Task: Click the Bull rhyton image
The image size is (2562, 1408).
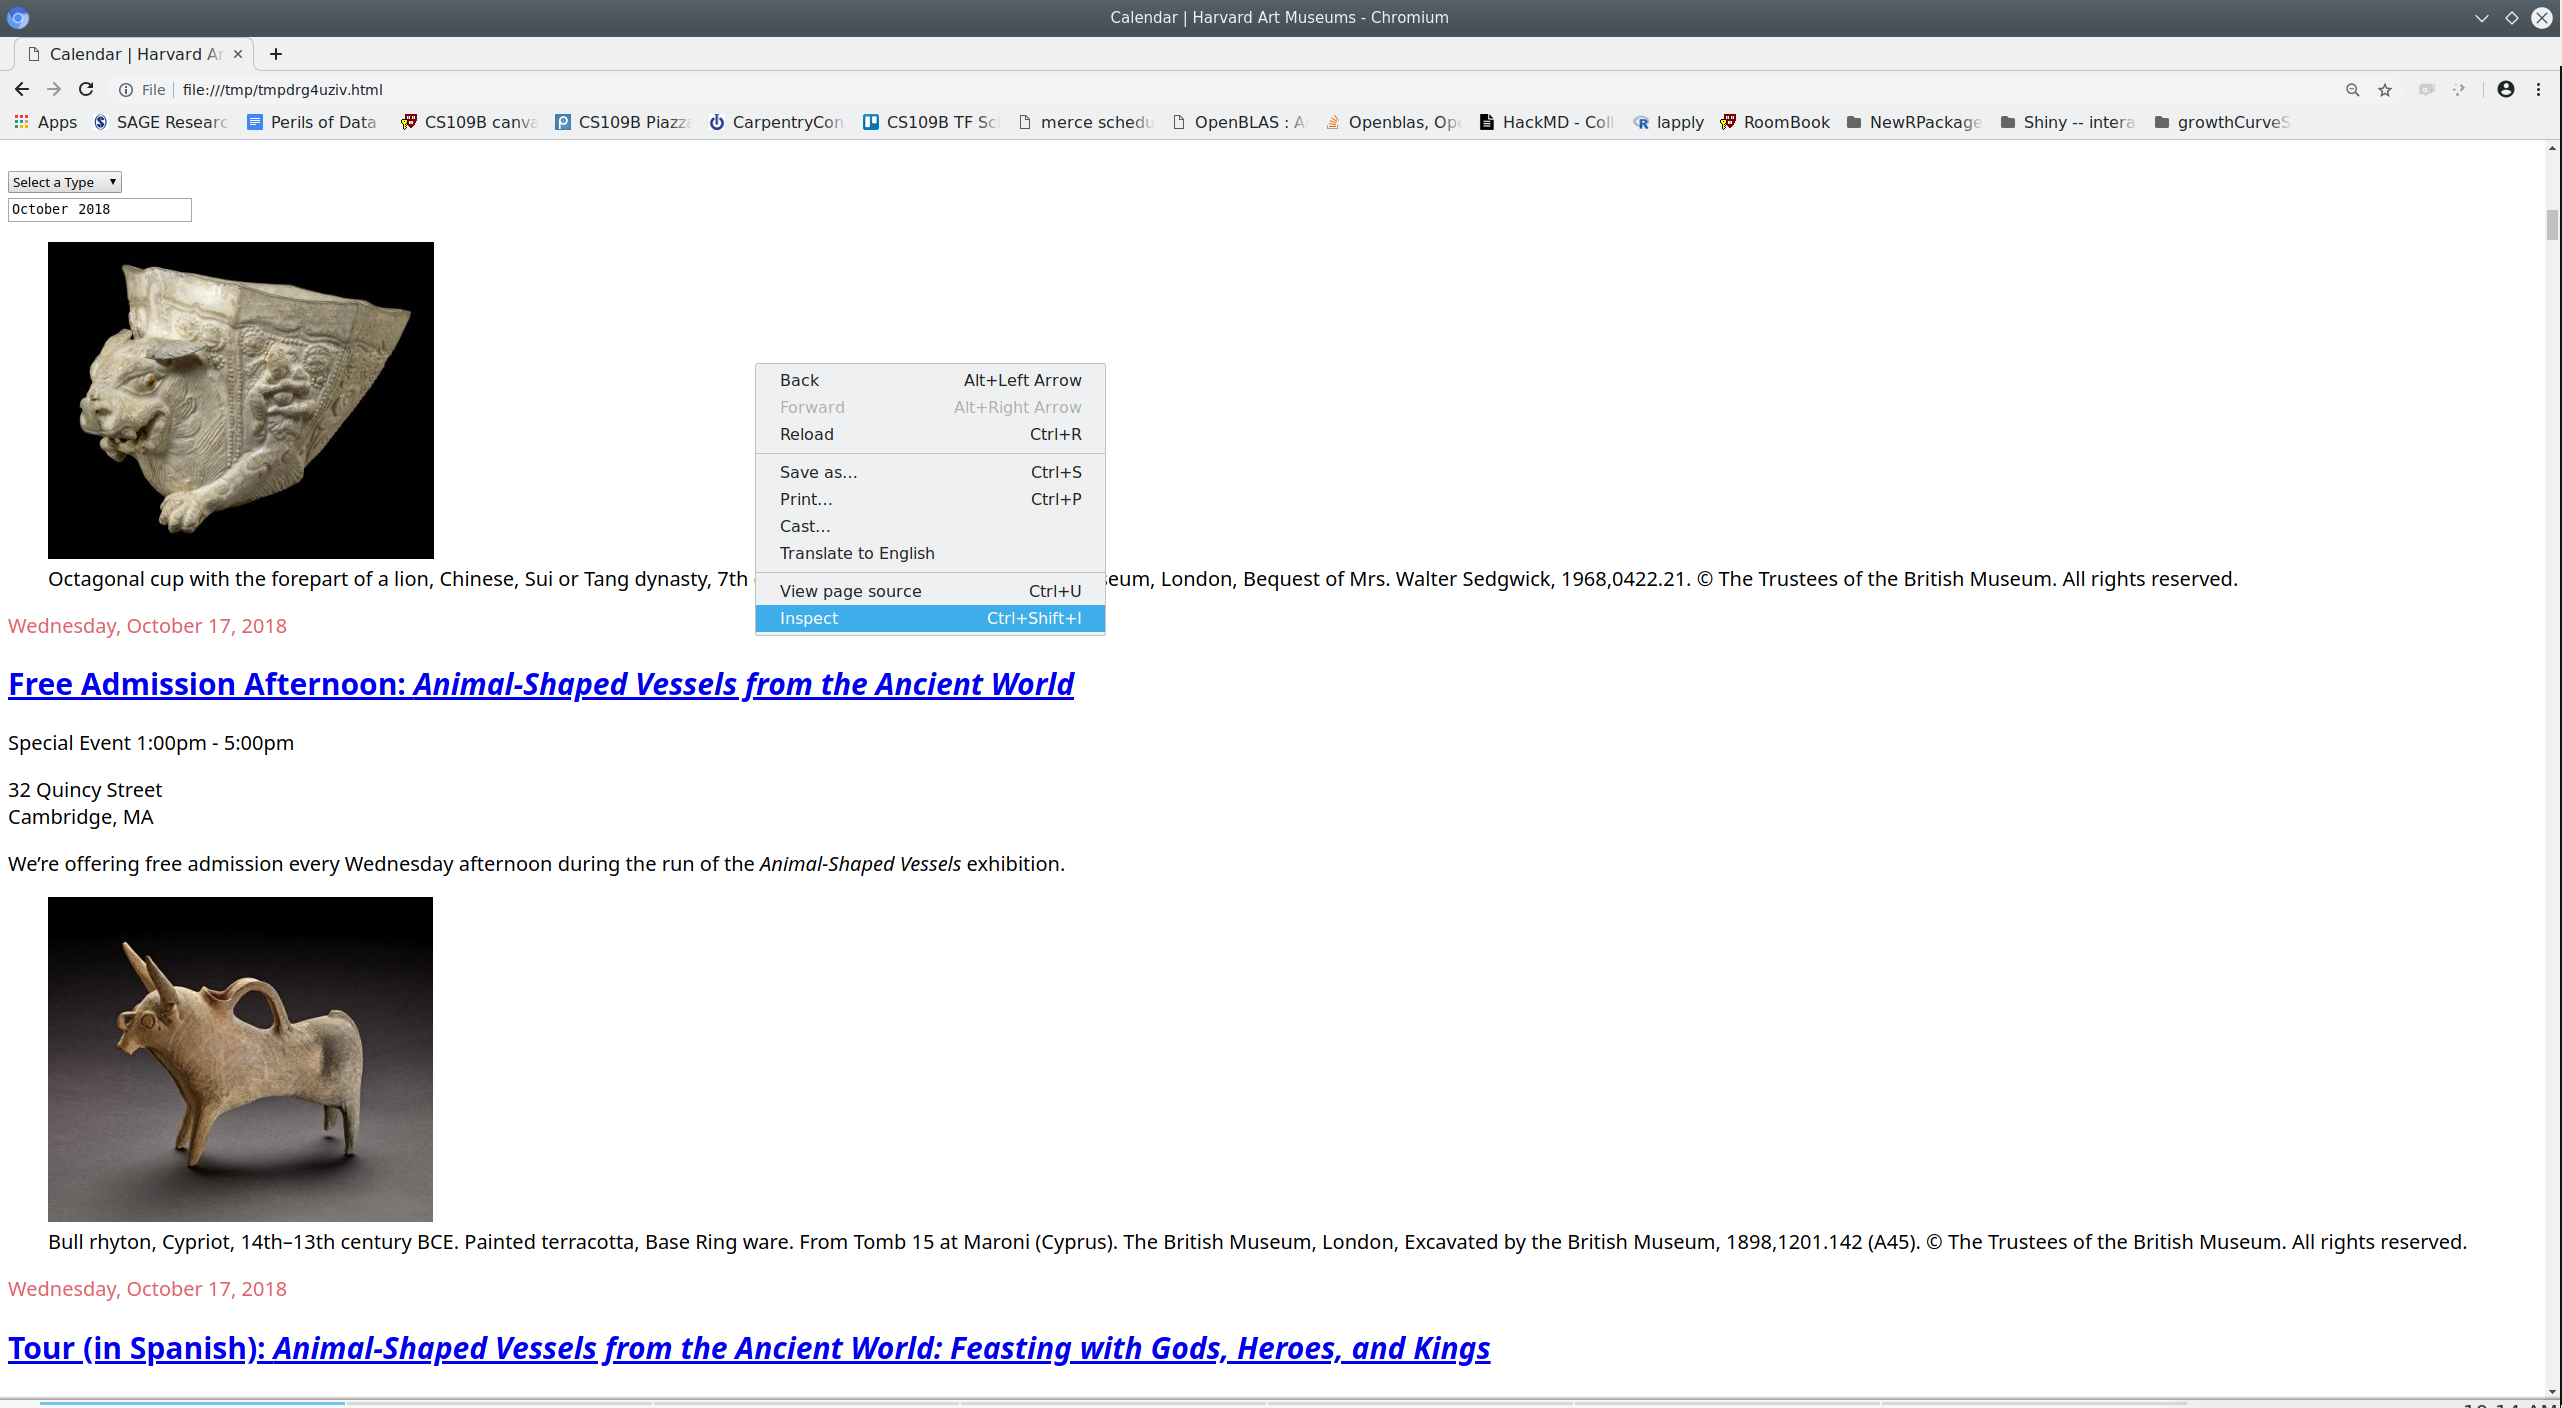Action: [x=240, y=1059]
